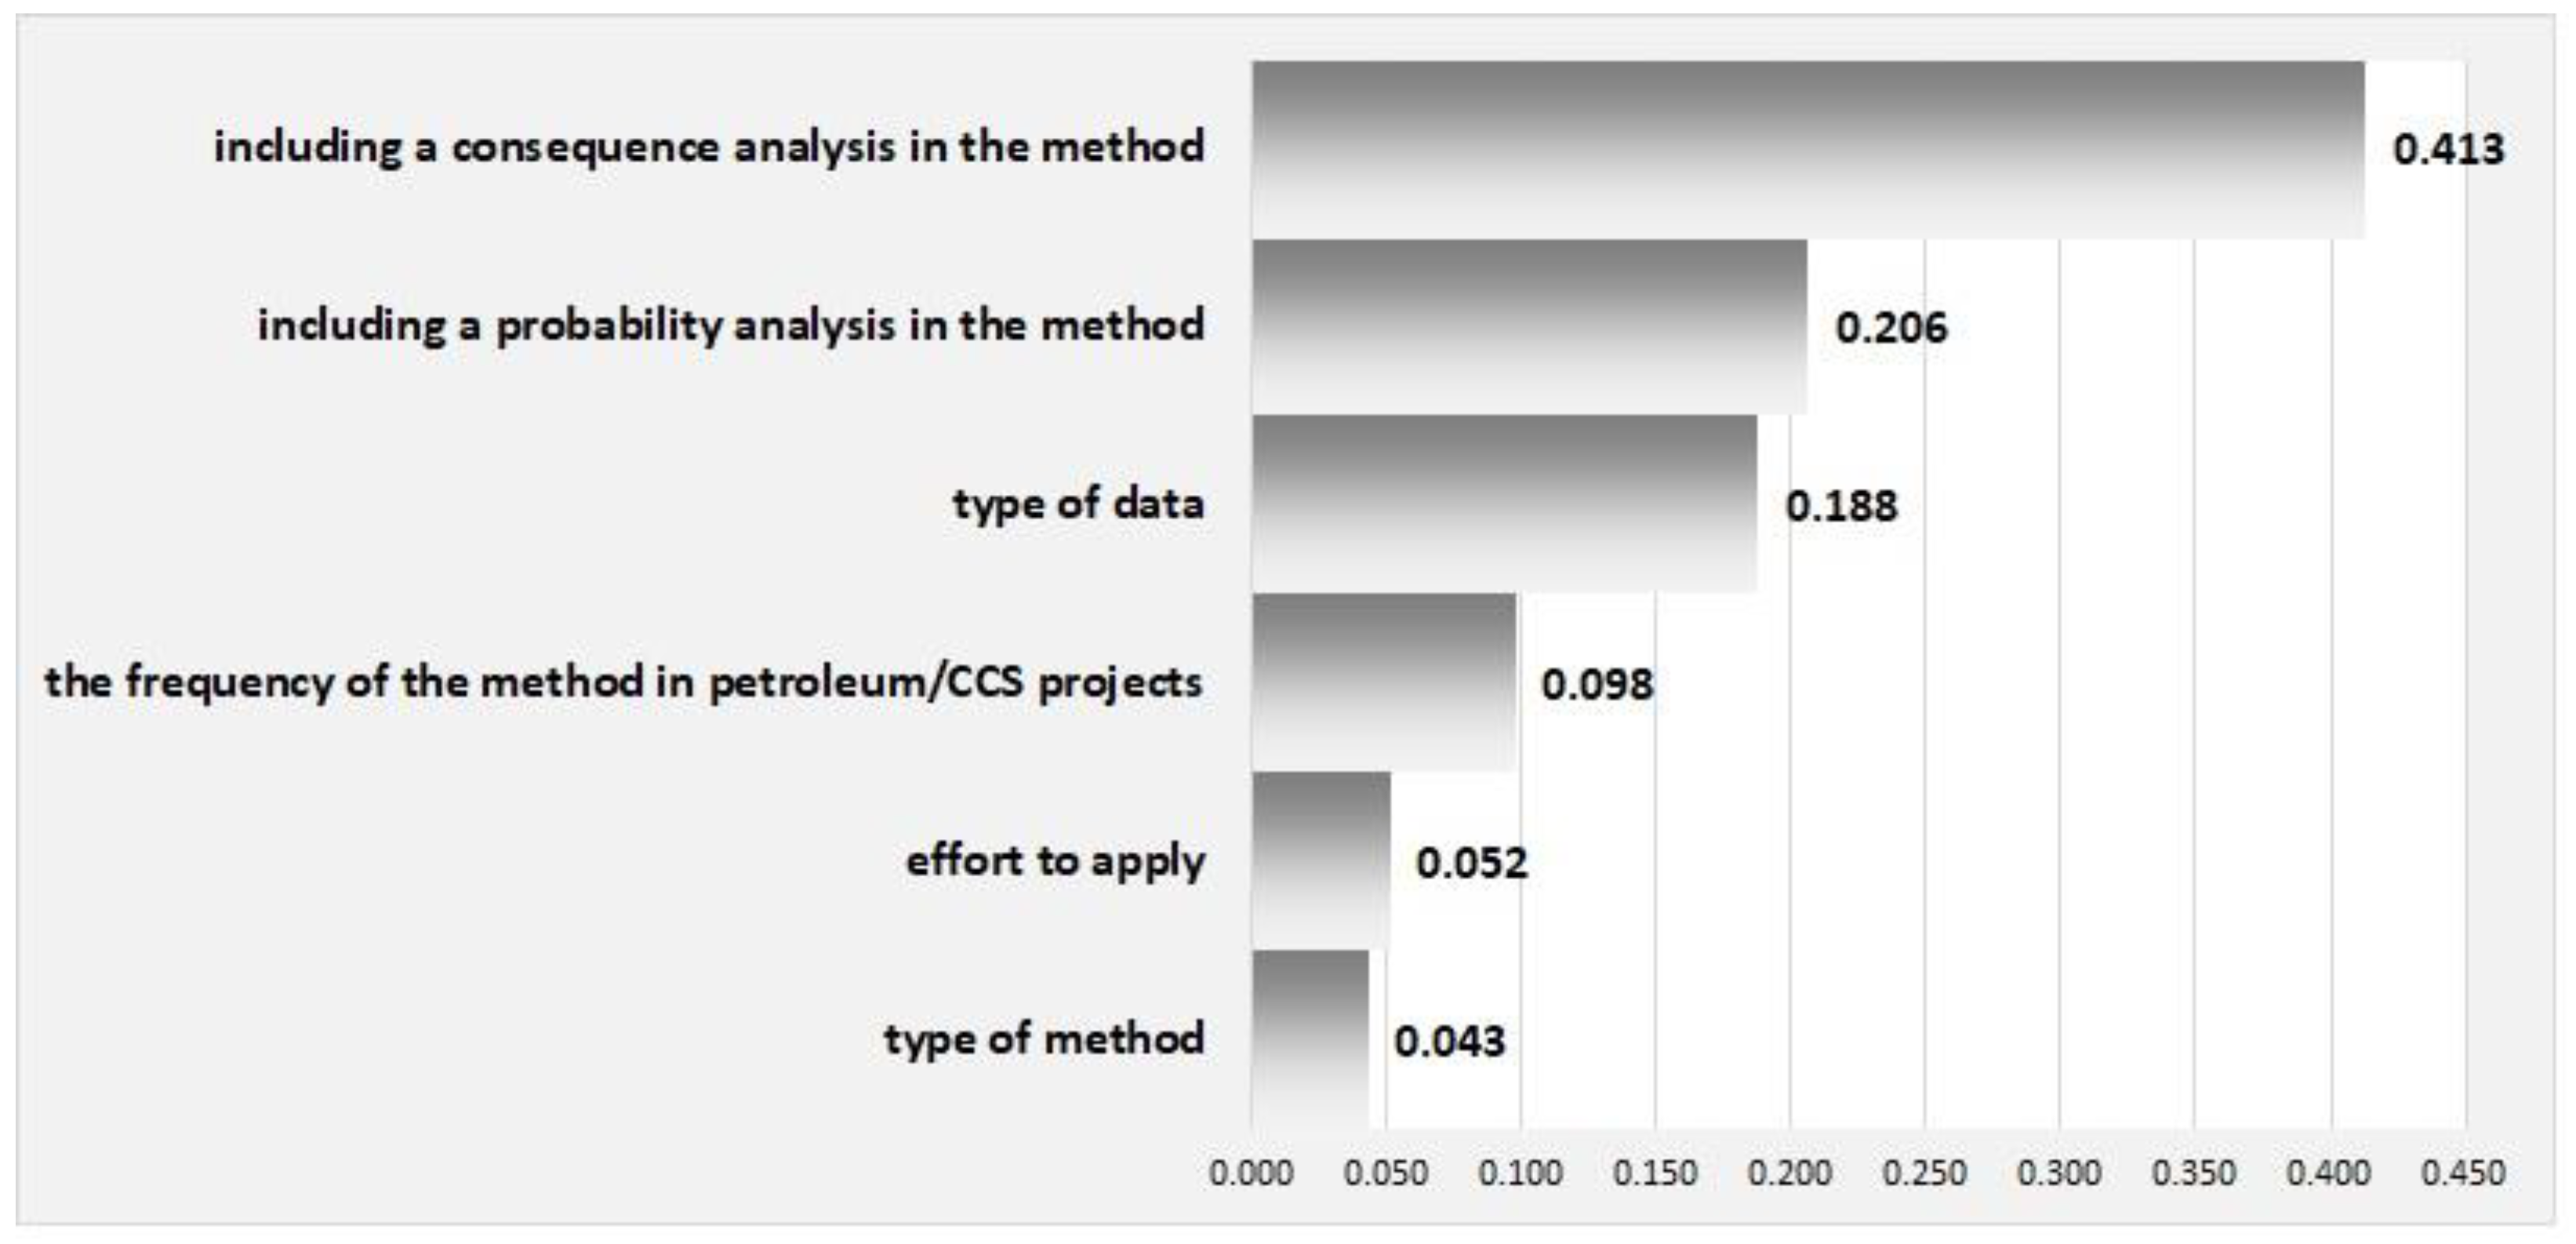Select the petroleum/CCS frequency bar
The image size is (2576, 1244).
pyautogui.click(x=1384, y=683)
